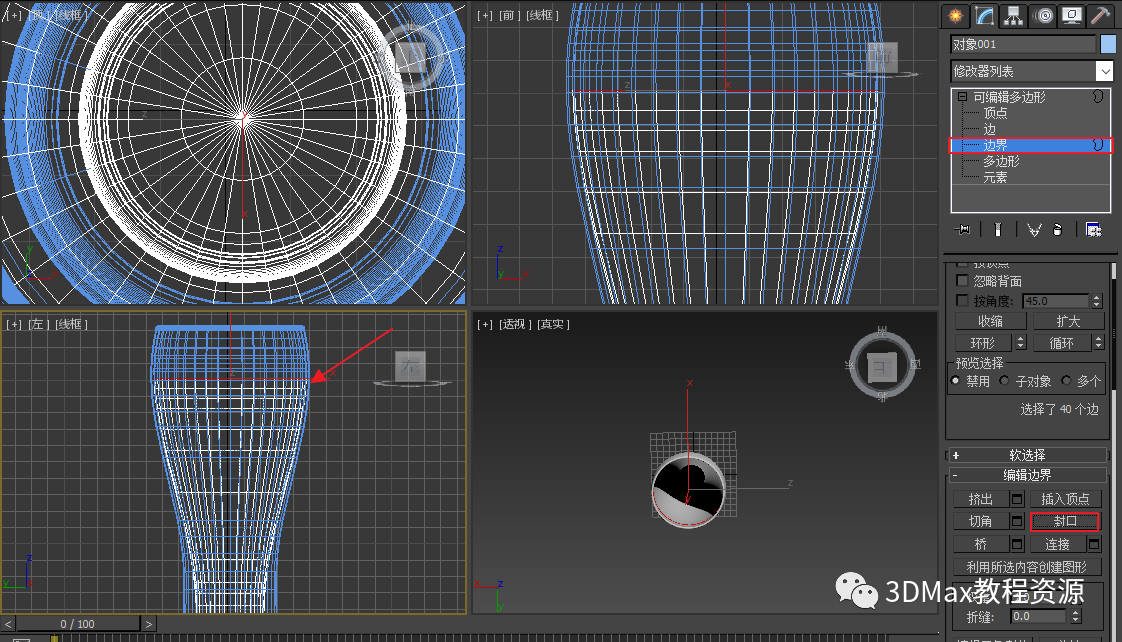
Task: Open the 桥 settings box
Action: [x=1017, y=545]
